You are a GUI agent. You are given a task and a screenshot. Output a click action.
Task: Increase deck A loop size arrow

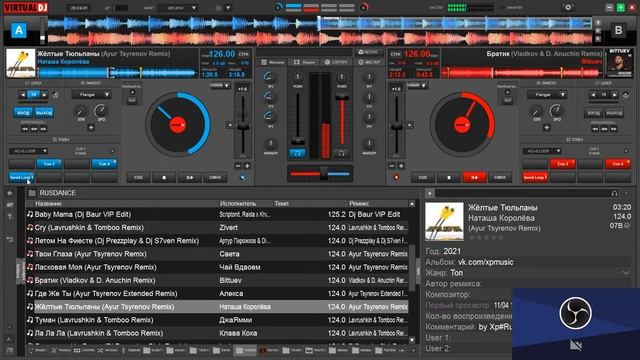(44, 95)
